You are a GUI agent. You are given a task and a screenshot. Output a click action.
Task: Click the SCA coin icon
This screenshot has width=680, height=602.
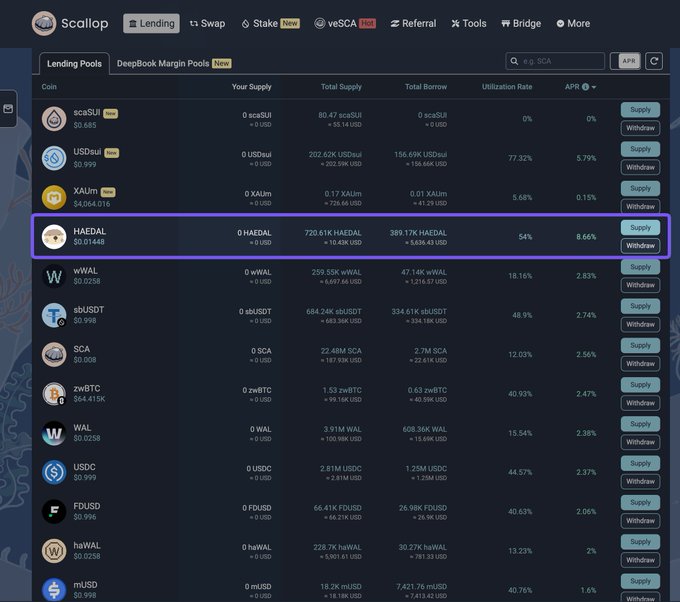pyautogui.click(x=54, y=354)
